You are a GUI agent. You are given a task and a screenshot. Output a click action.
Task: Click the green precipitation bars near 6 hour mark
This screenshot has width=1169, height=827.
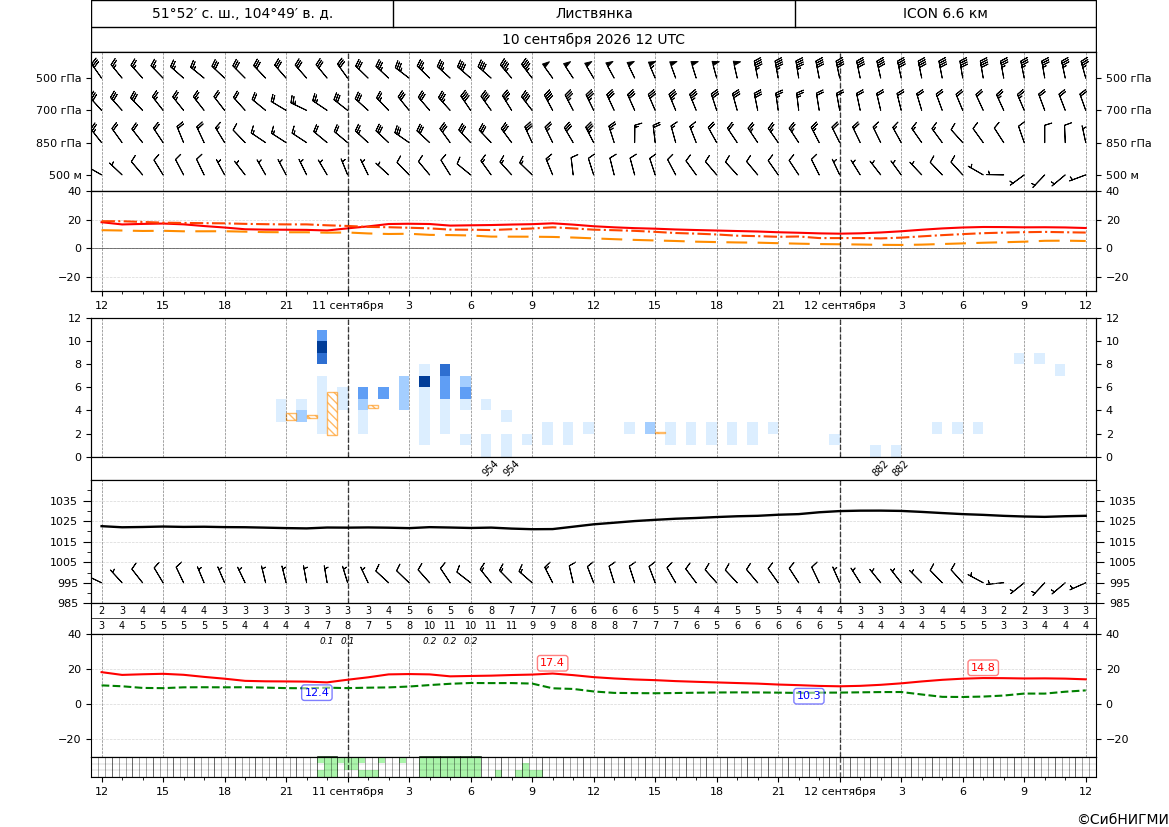(x=450, y=767)
